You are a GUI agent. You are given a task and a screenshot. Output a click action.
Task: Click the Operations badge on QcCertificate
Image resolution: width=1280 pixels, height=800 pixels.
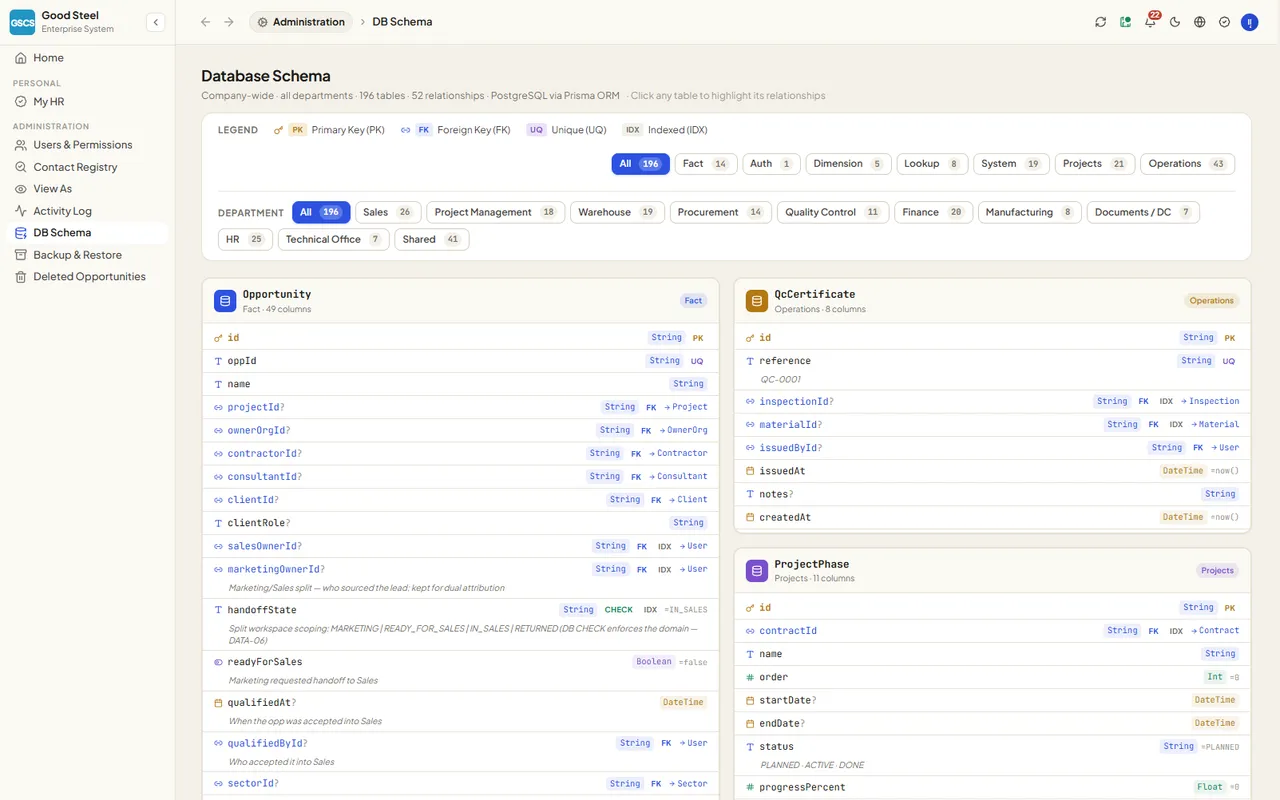coord(1212,301)
